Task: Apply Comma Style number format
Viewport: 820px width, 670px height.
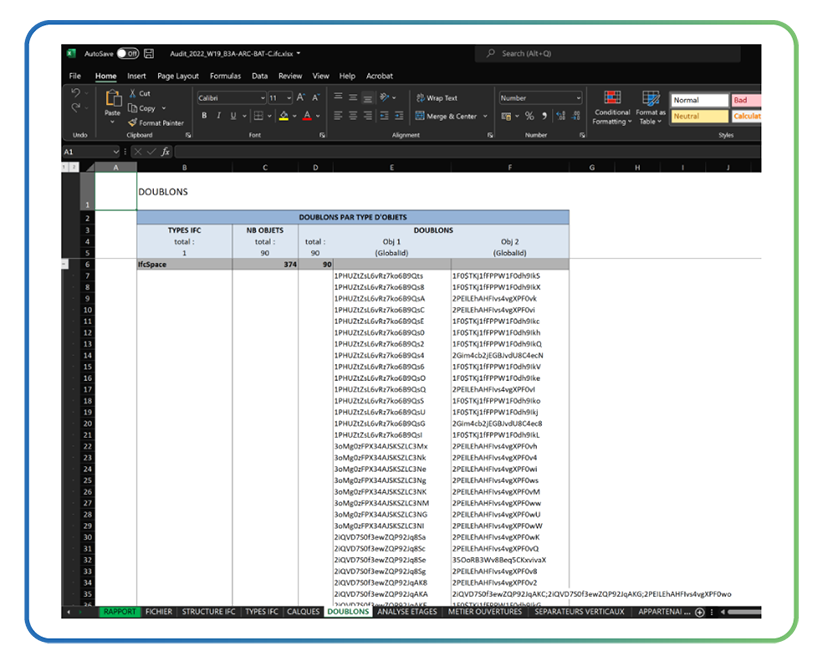Action: 544,116
